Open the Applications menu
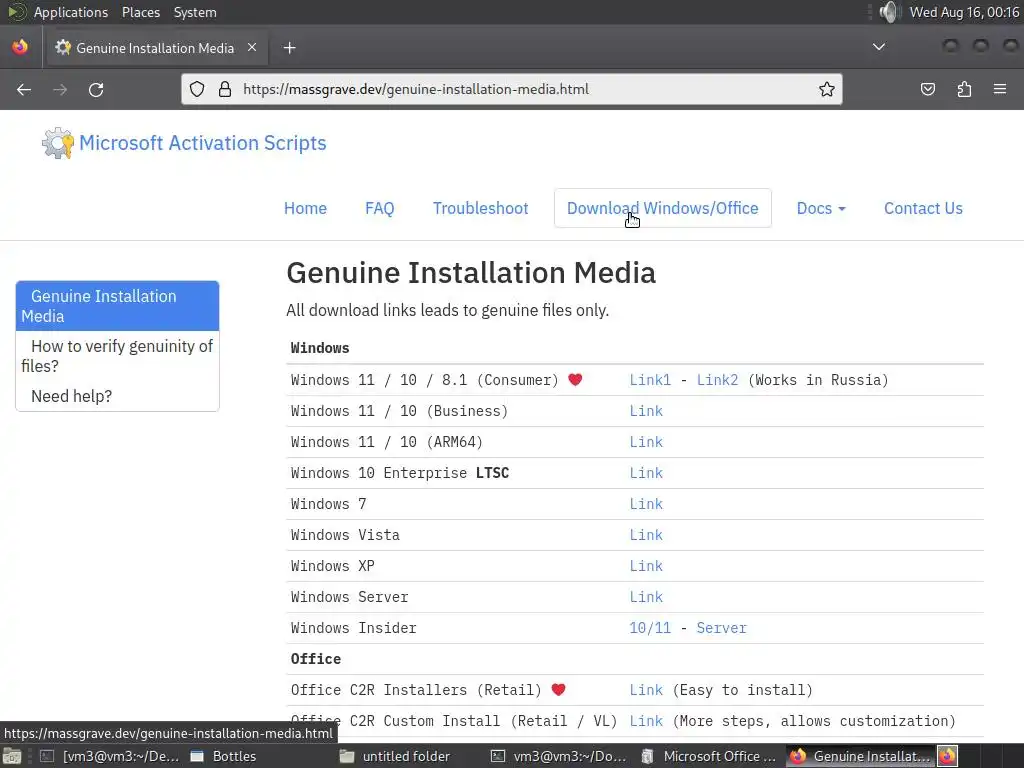This screenshot has width=1024, height=768. point(71,12)
